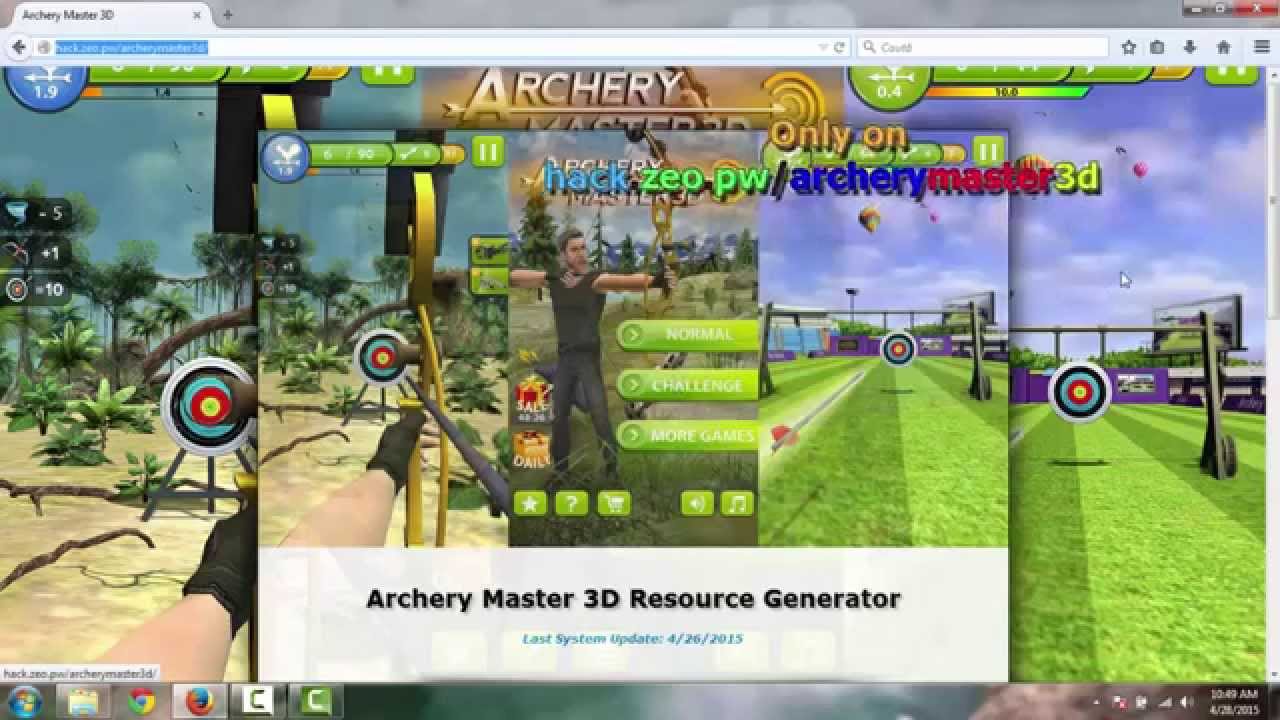Click the NORMAL mode button in game image
Screen dimensions: 1280x720
click(688, 334)
